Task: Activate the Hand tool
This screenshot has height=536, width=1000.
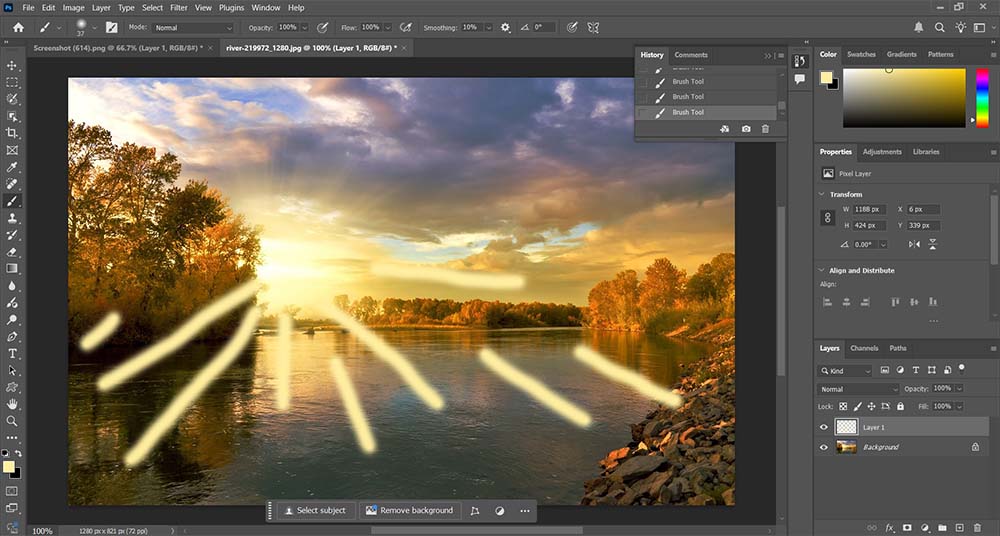Action: click(x=13, y=404)
